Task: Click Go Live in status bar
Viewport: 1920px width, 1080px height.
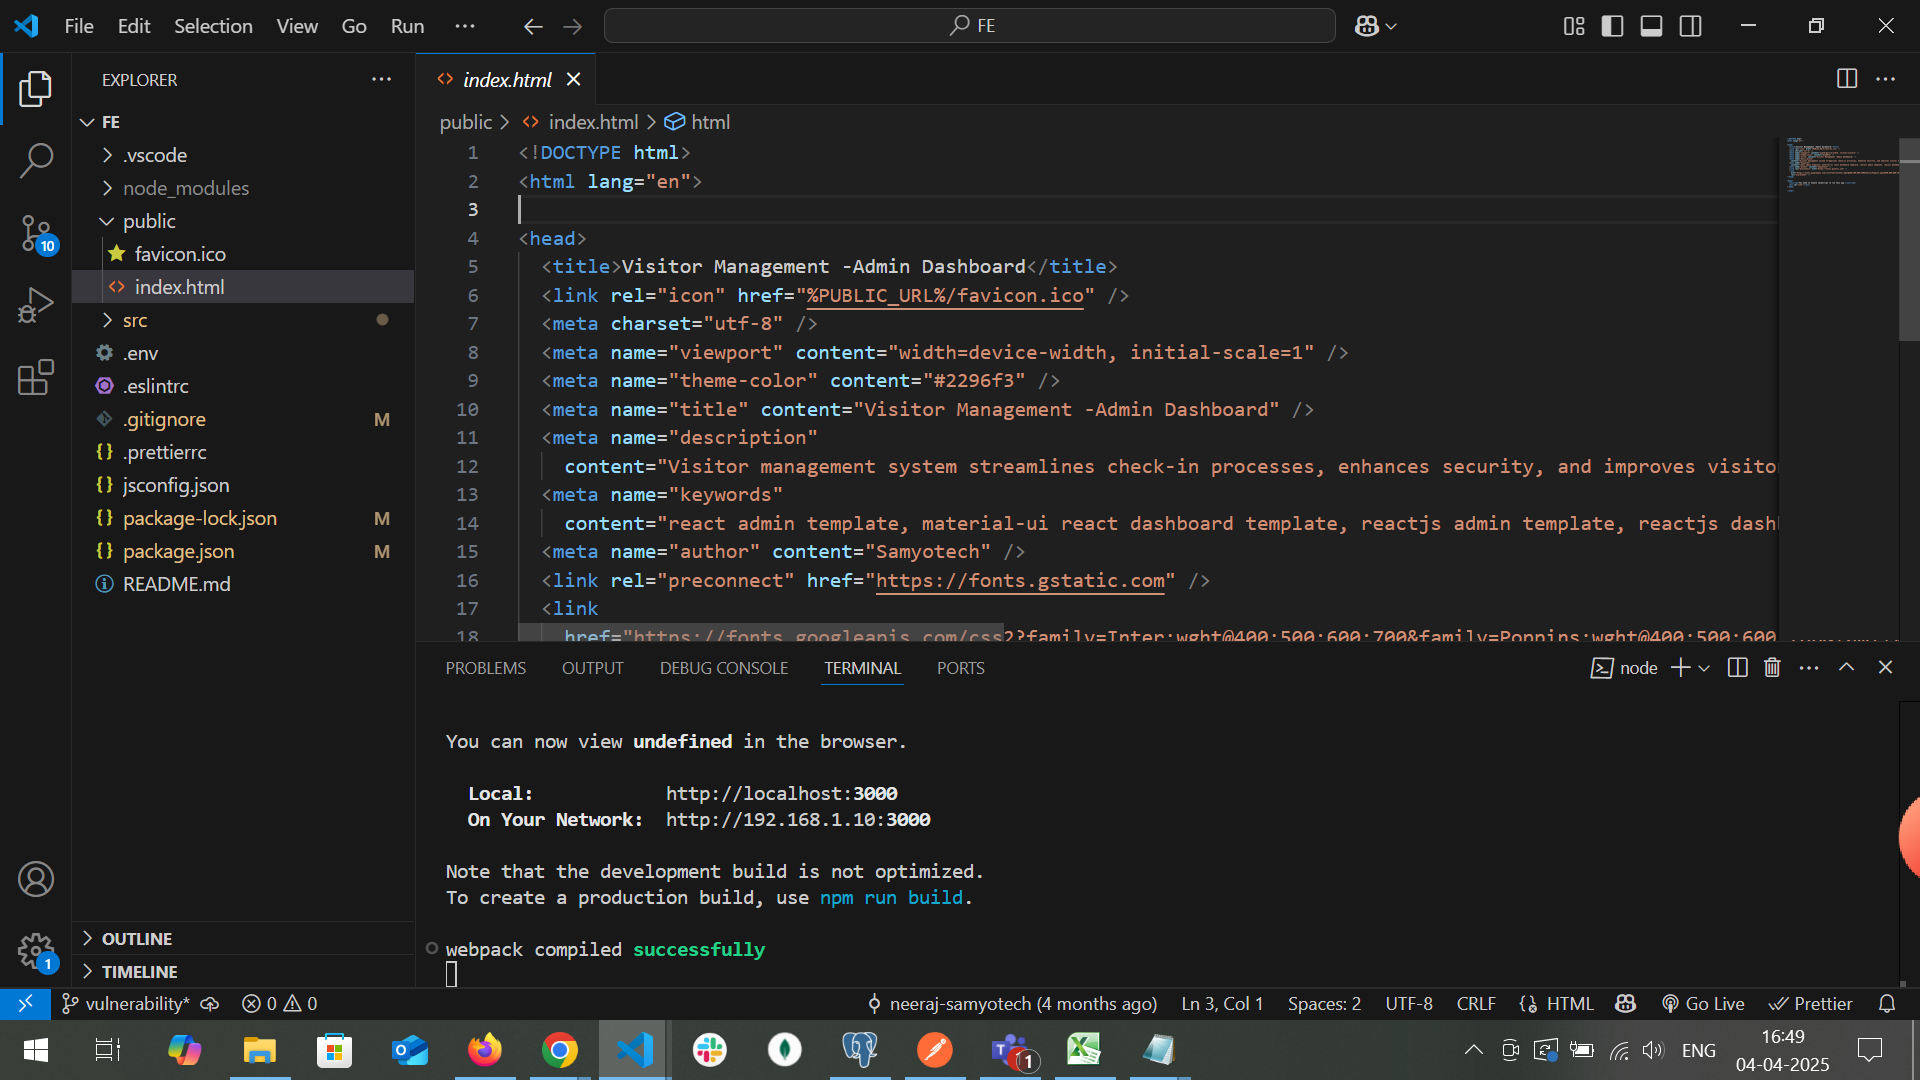Action: click(x=1703, y=1003)
